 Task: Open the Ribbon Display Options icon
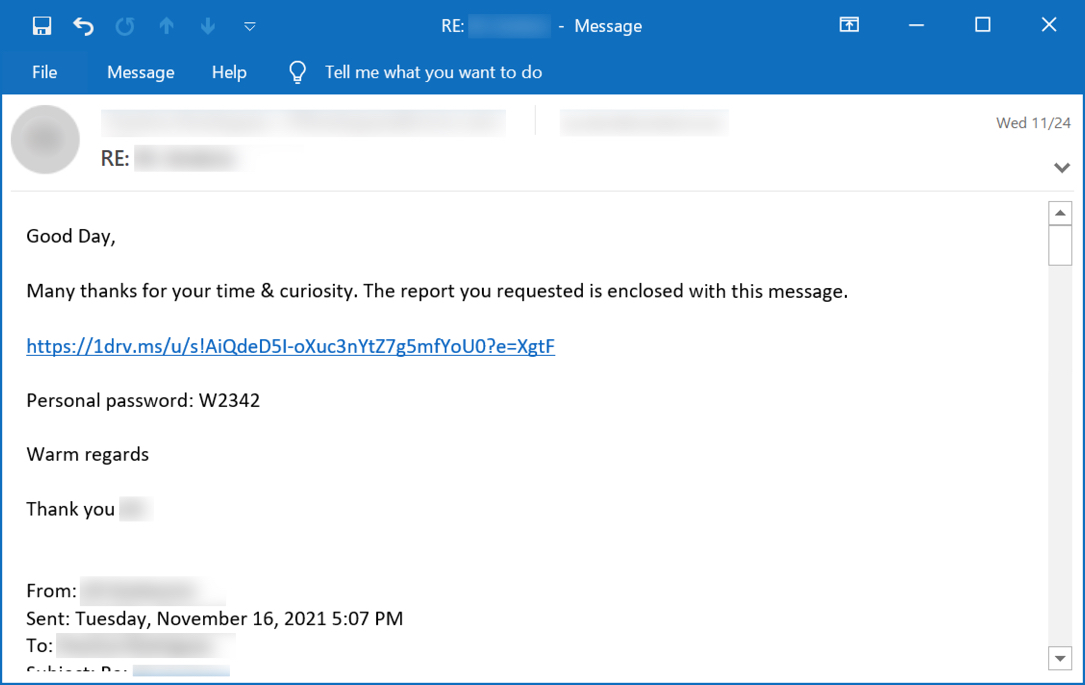pyautogui.click(x=849, y=25)
